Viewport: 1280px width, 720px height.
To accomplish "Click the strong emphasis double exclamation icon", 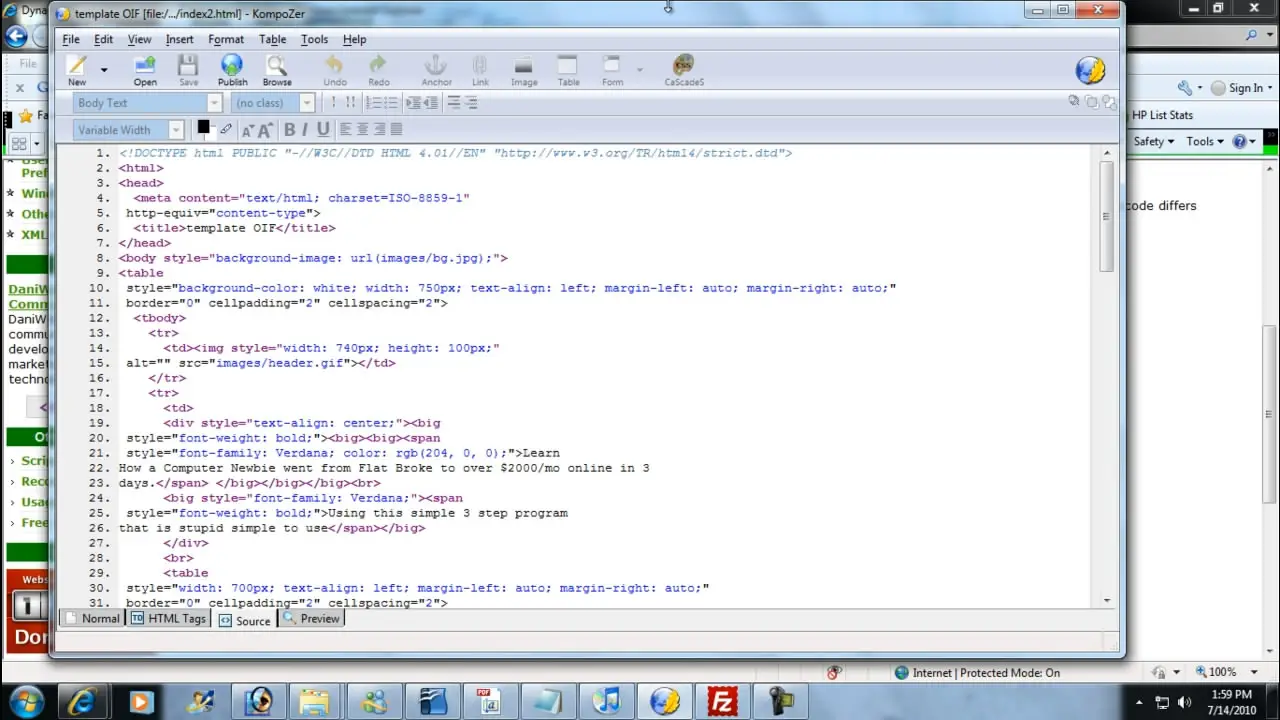I will point(350,103).
